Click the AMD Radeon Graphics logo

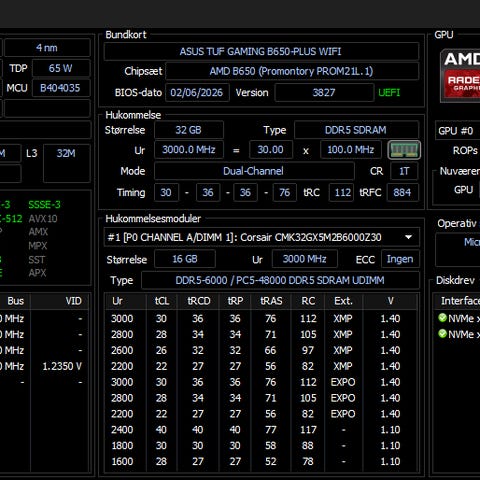click(x=460, y=75)
